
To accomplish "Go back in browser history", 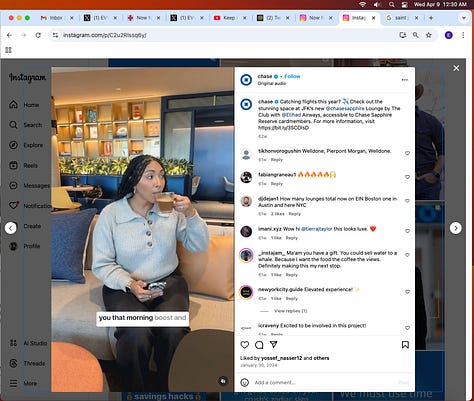I will [9, 35].
